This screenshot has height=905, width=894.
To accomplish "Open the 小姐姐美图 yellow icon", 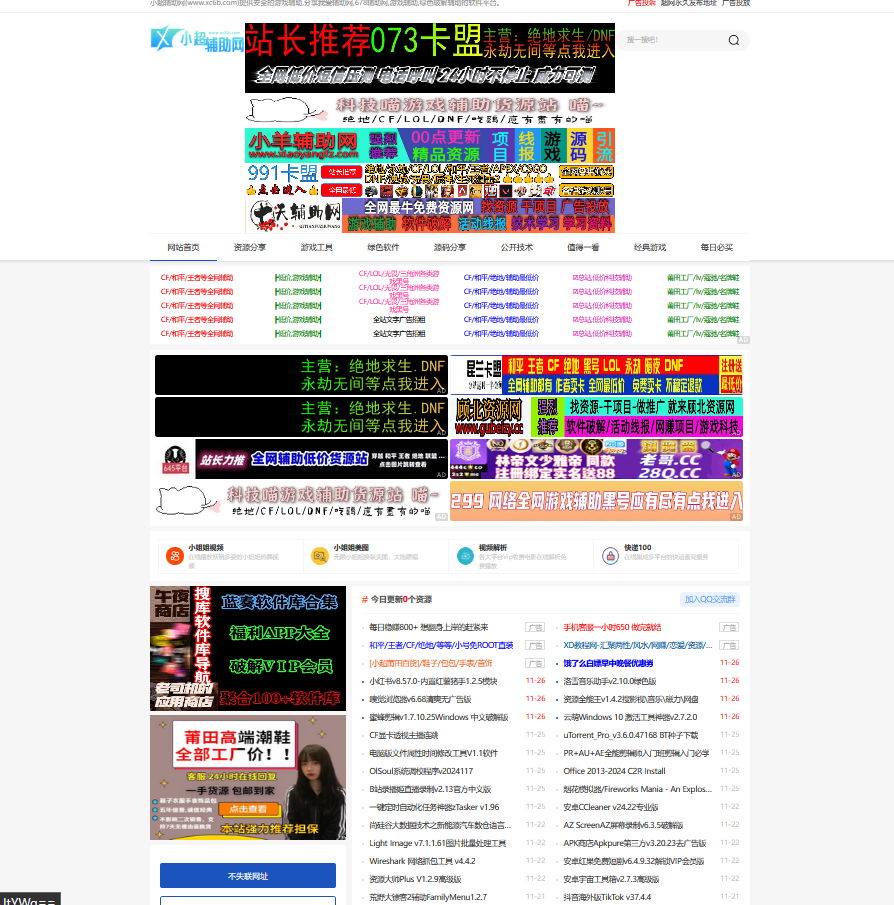I will pos(319,556).
